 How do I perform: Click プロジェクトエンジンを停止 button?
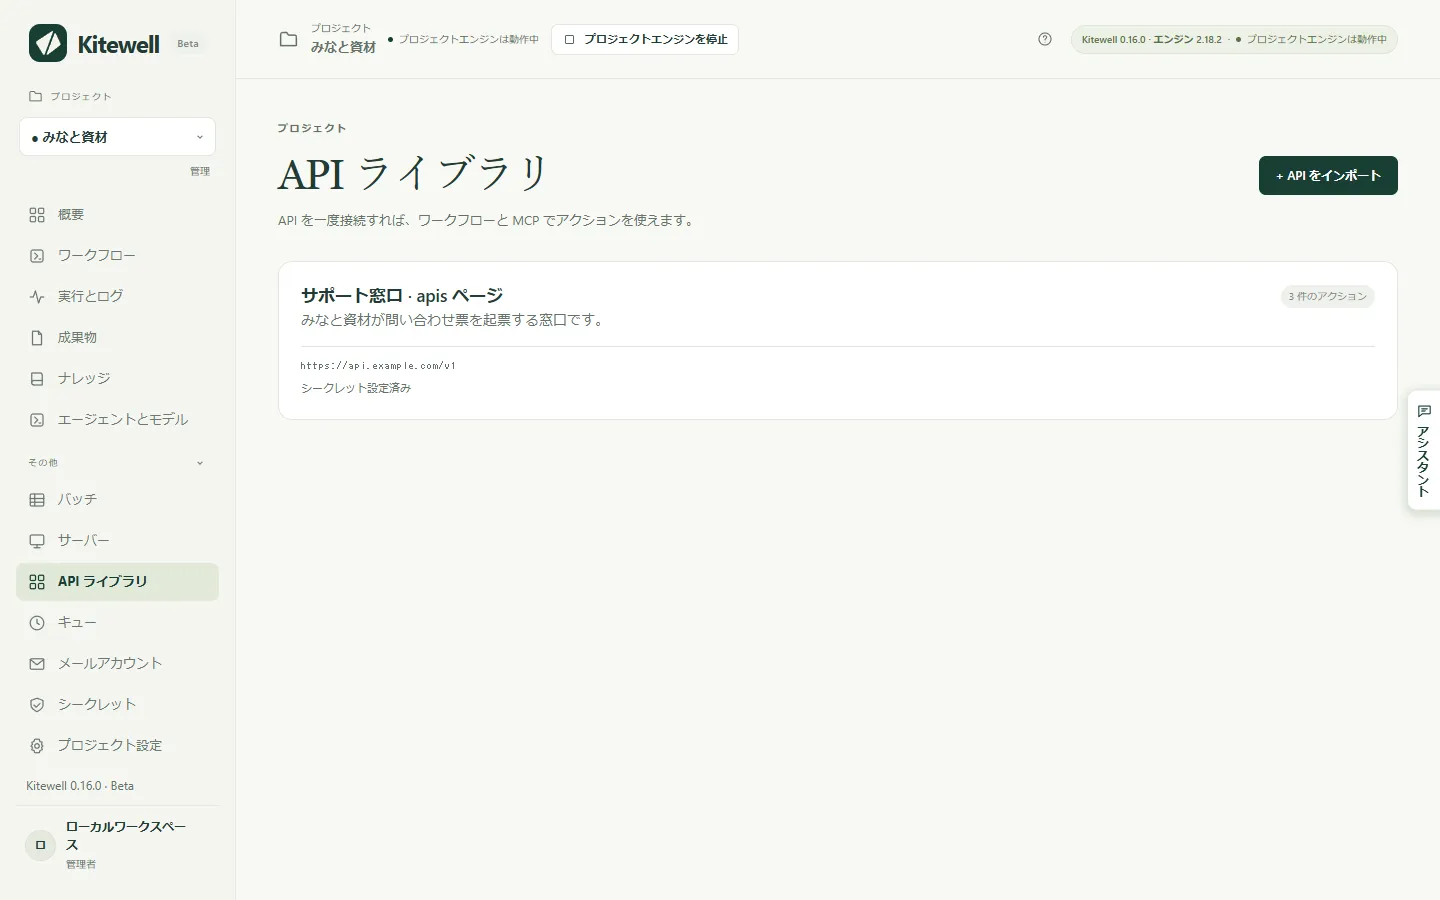pyautogui.click(x=645, y=39)
